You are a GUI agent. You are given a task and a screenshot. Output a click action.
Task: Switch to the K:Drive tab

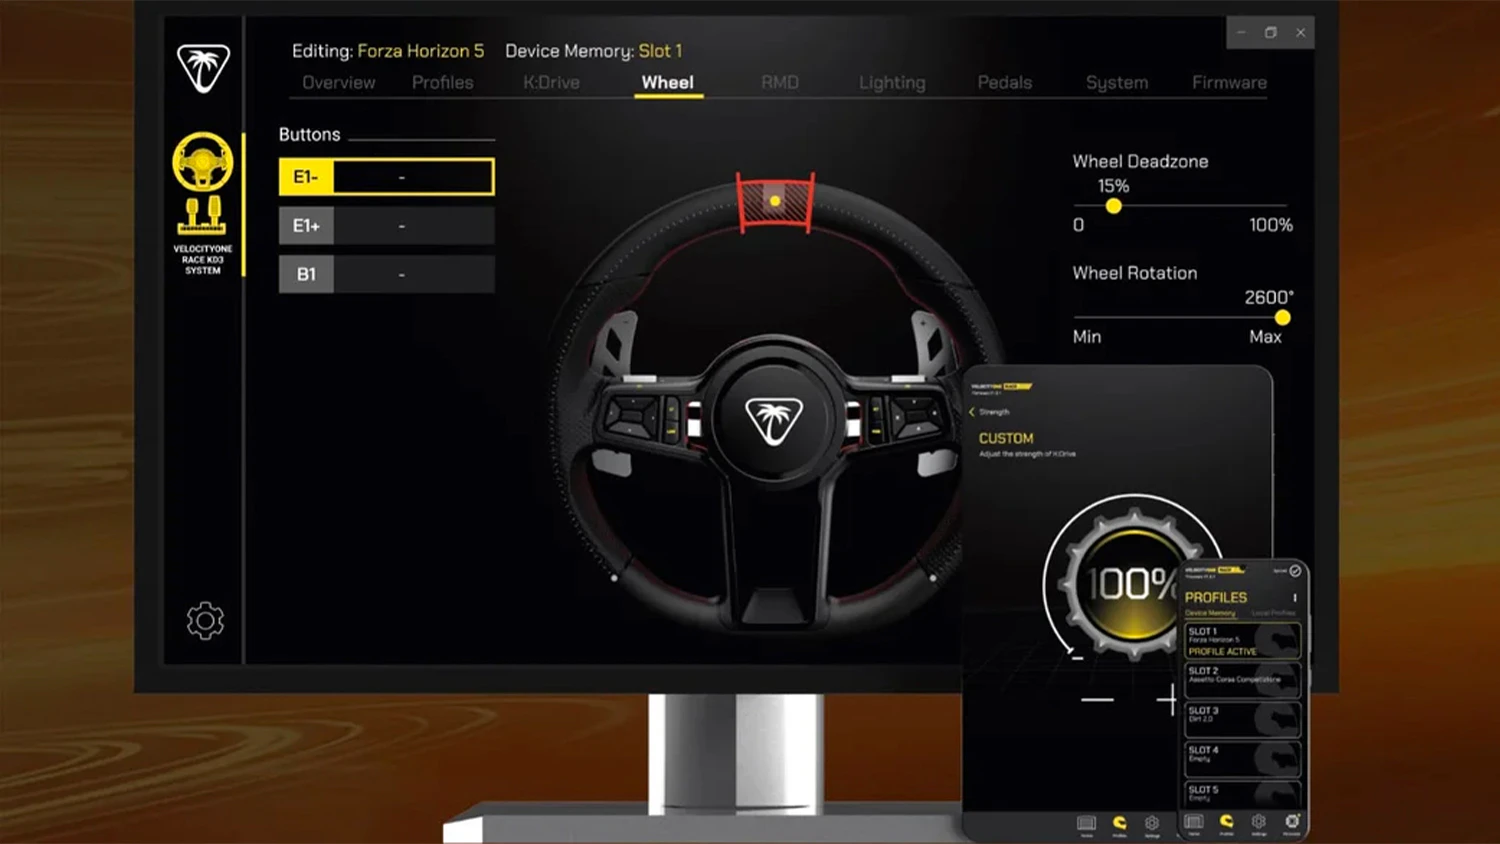point(551,83)
